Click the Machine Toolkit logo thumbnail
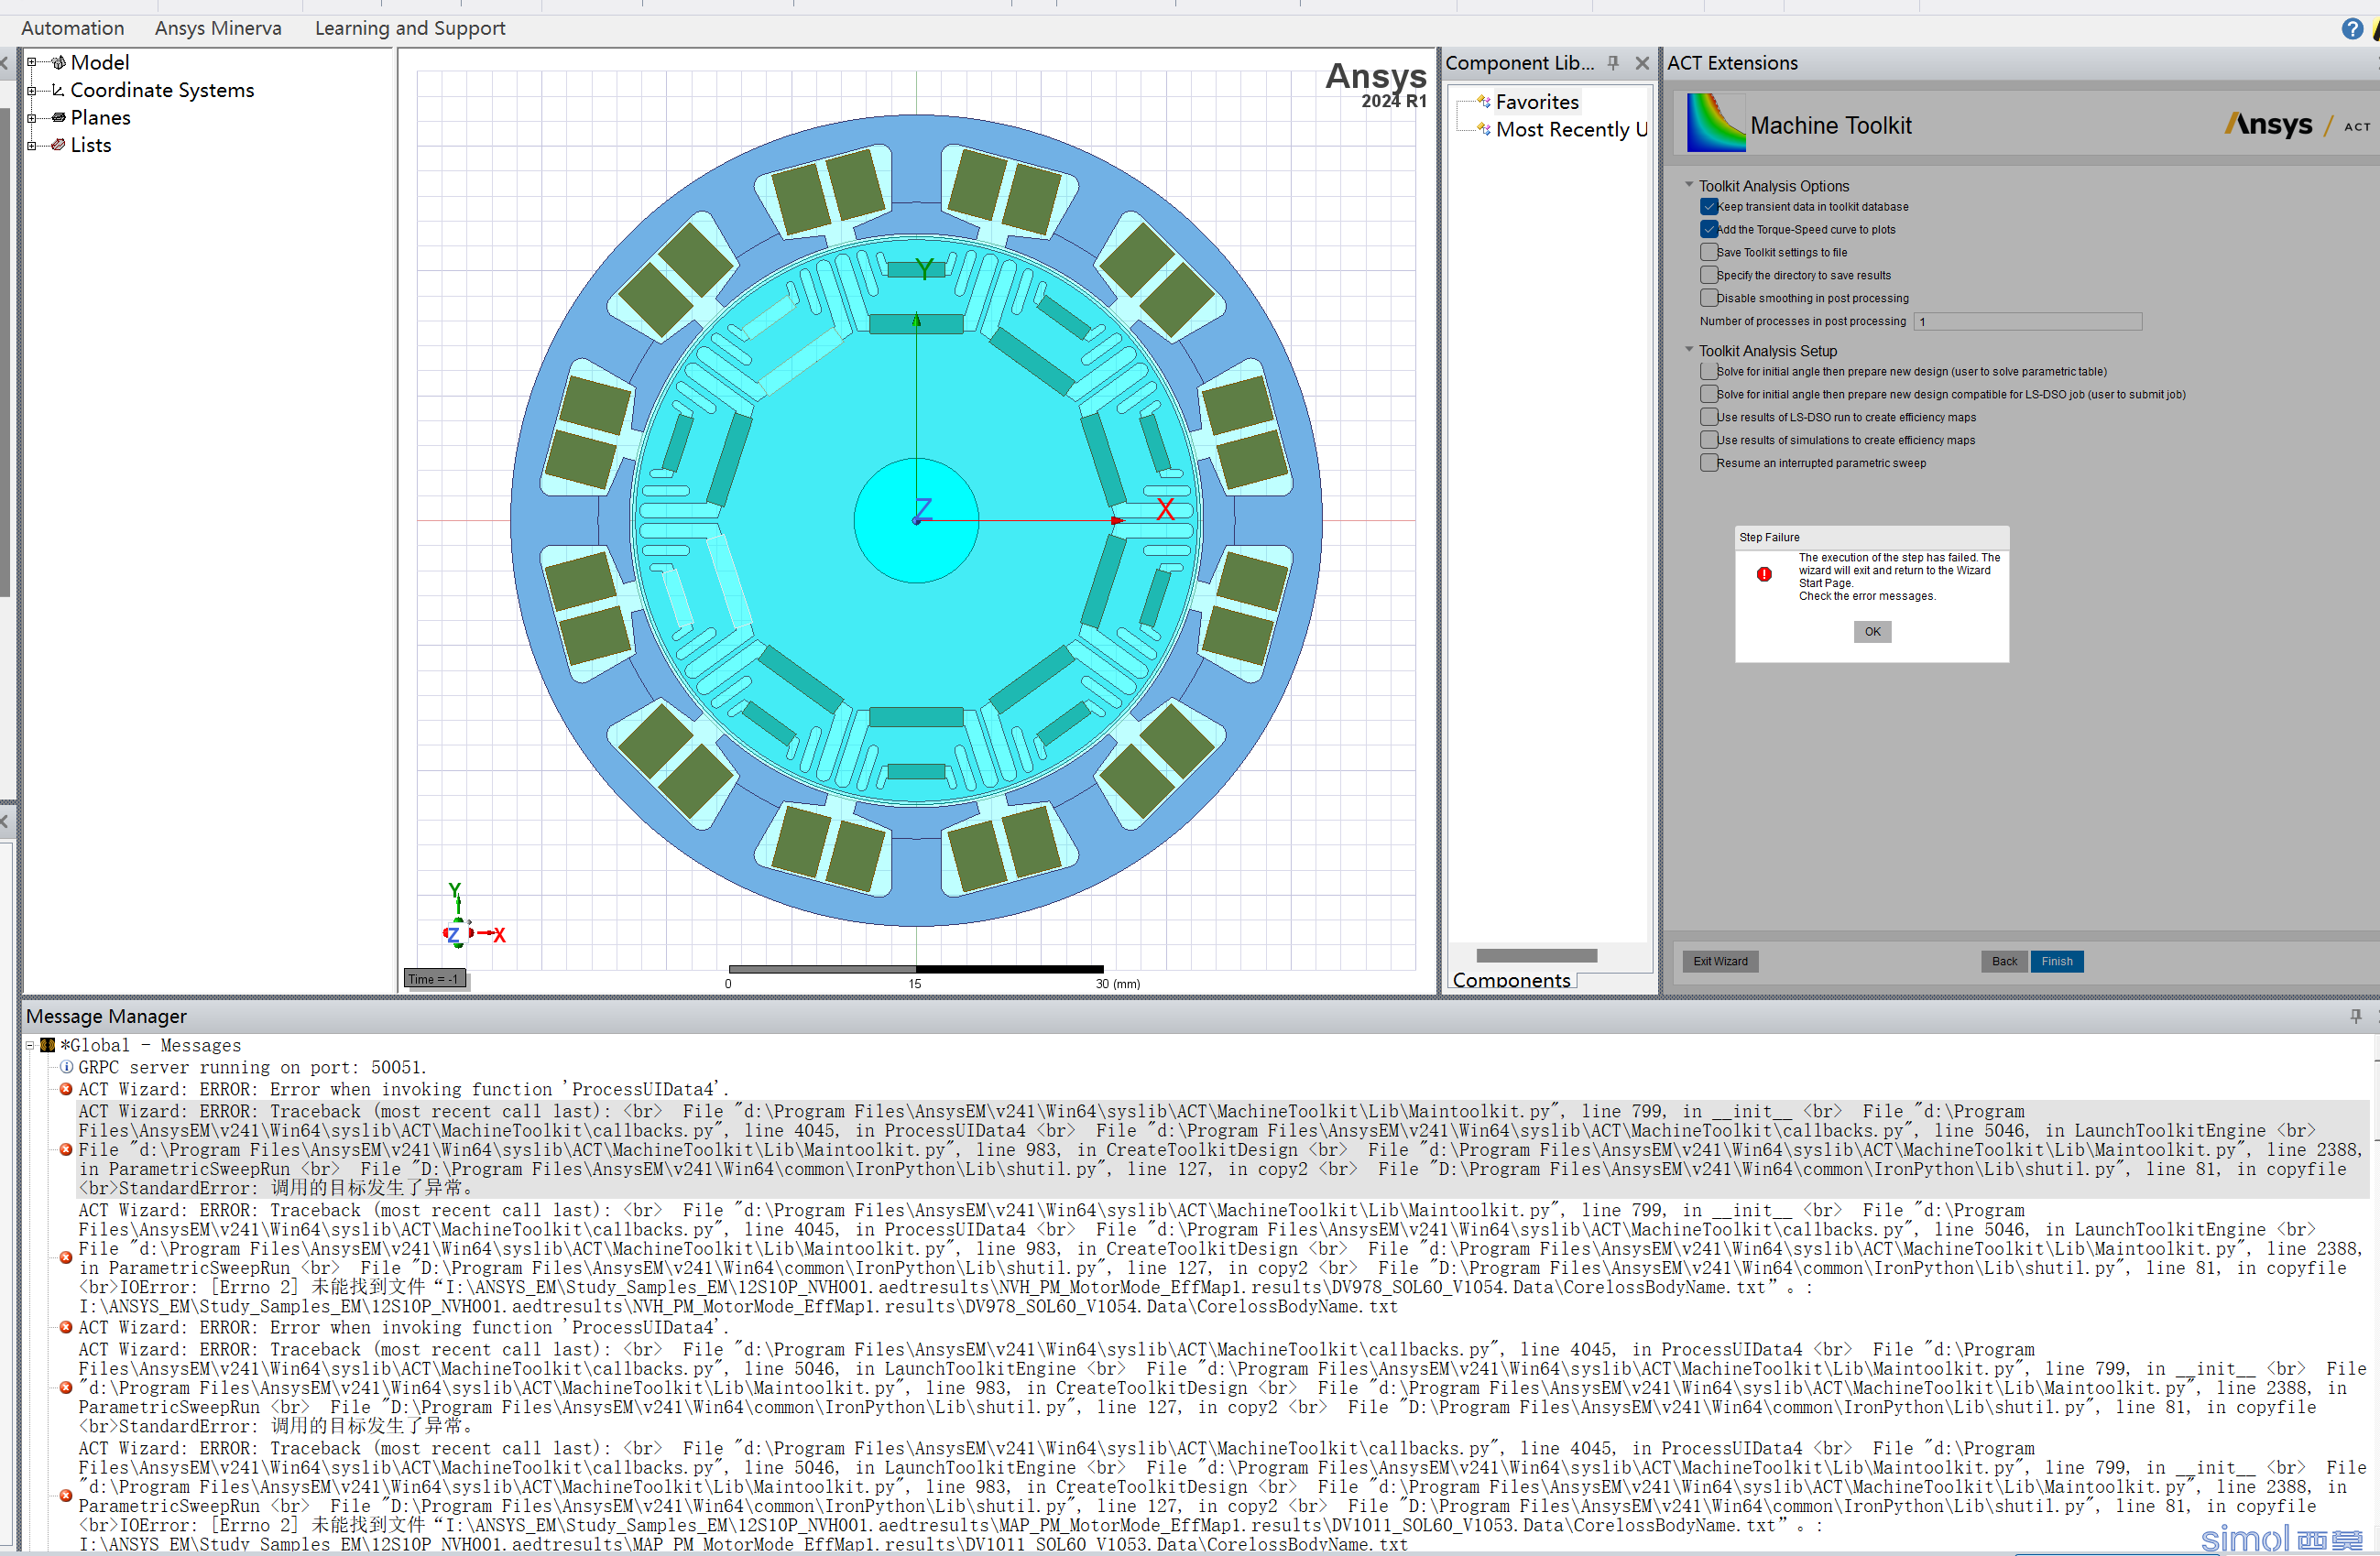Screen dimensions: 2380x1556 click(1715, 122)
